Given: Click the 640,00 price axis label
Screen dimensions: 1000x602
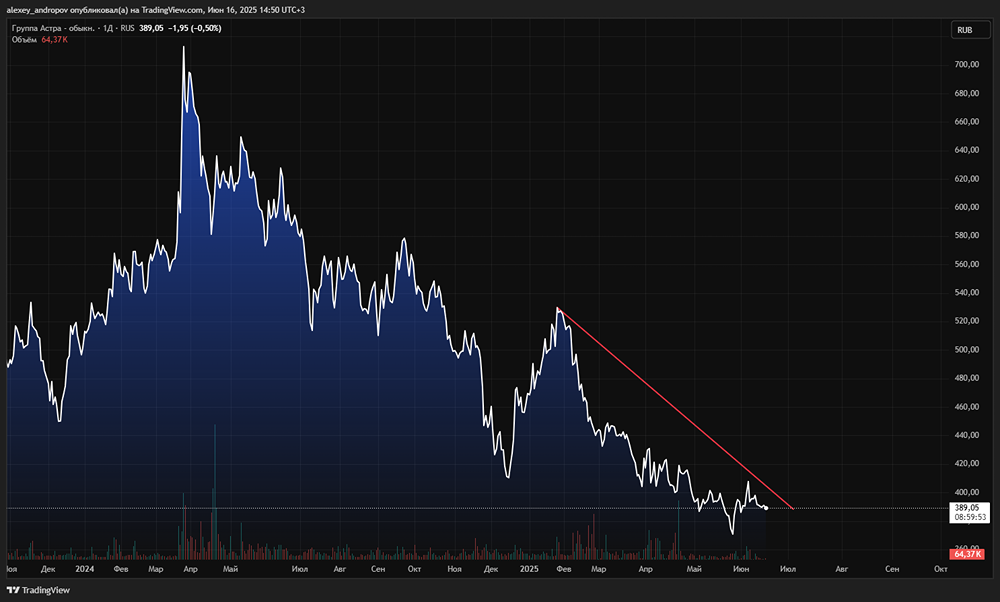Looking at the screenshot, I should [x=967, y=150].
